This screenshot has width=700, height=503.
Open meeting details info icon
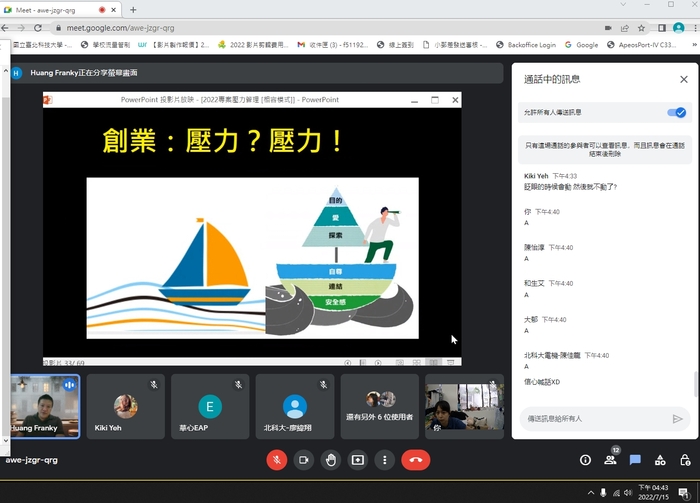tap(585, 460)
